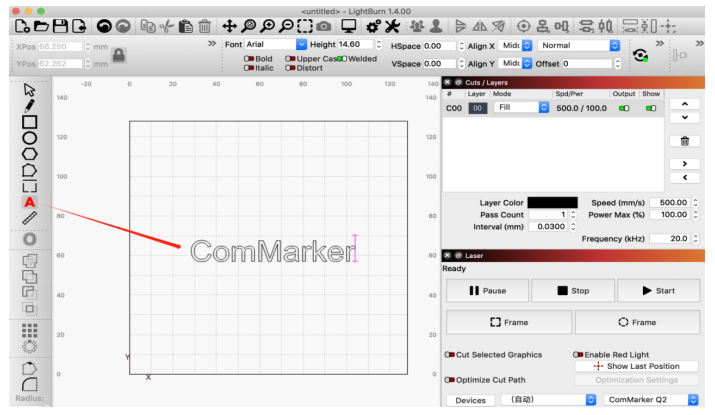The width and height of the screenshot is (715, 415).
Task: Click the undo arrow icon
Action: pyautogui.click(x=104, y=26)
